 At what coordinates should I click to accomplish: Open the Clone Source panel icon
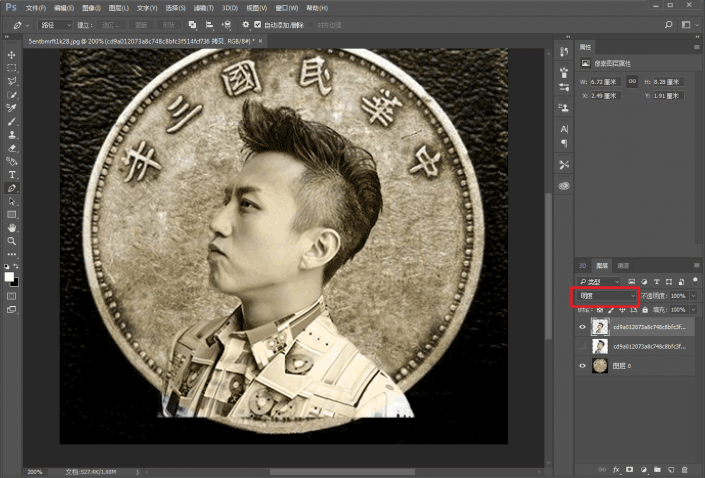(x=564, y=107)
